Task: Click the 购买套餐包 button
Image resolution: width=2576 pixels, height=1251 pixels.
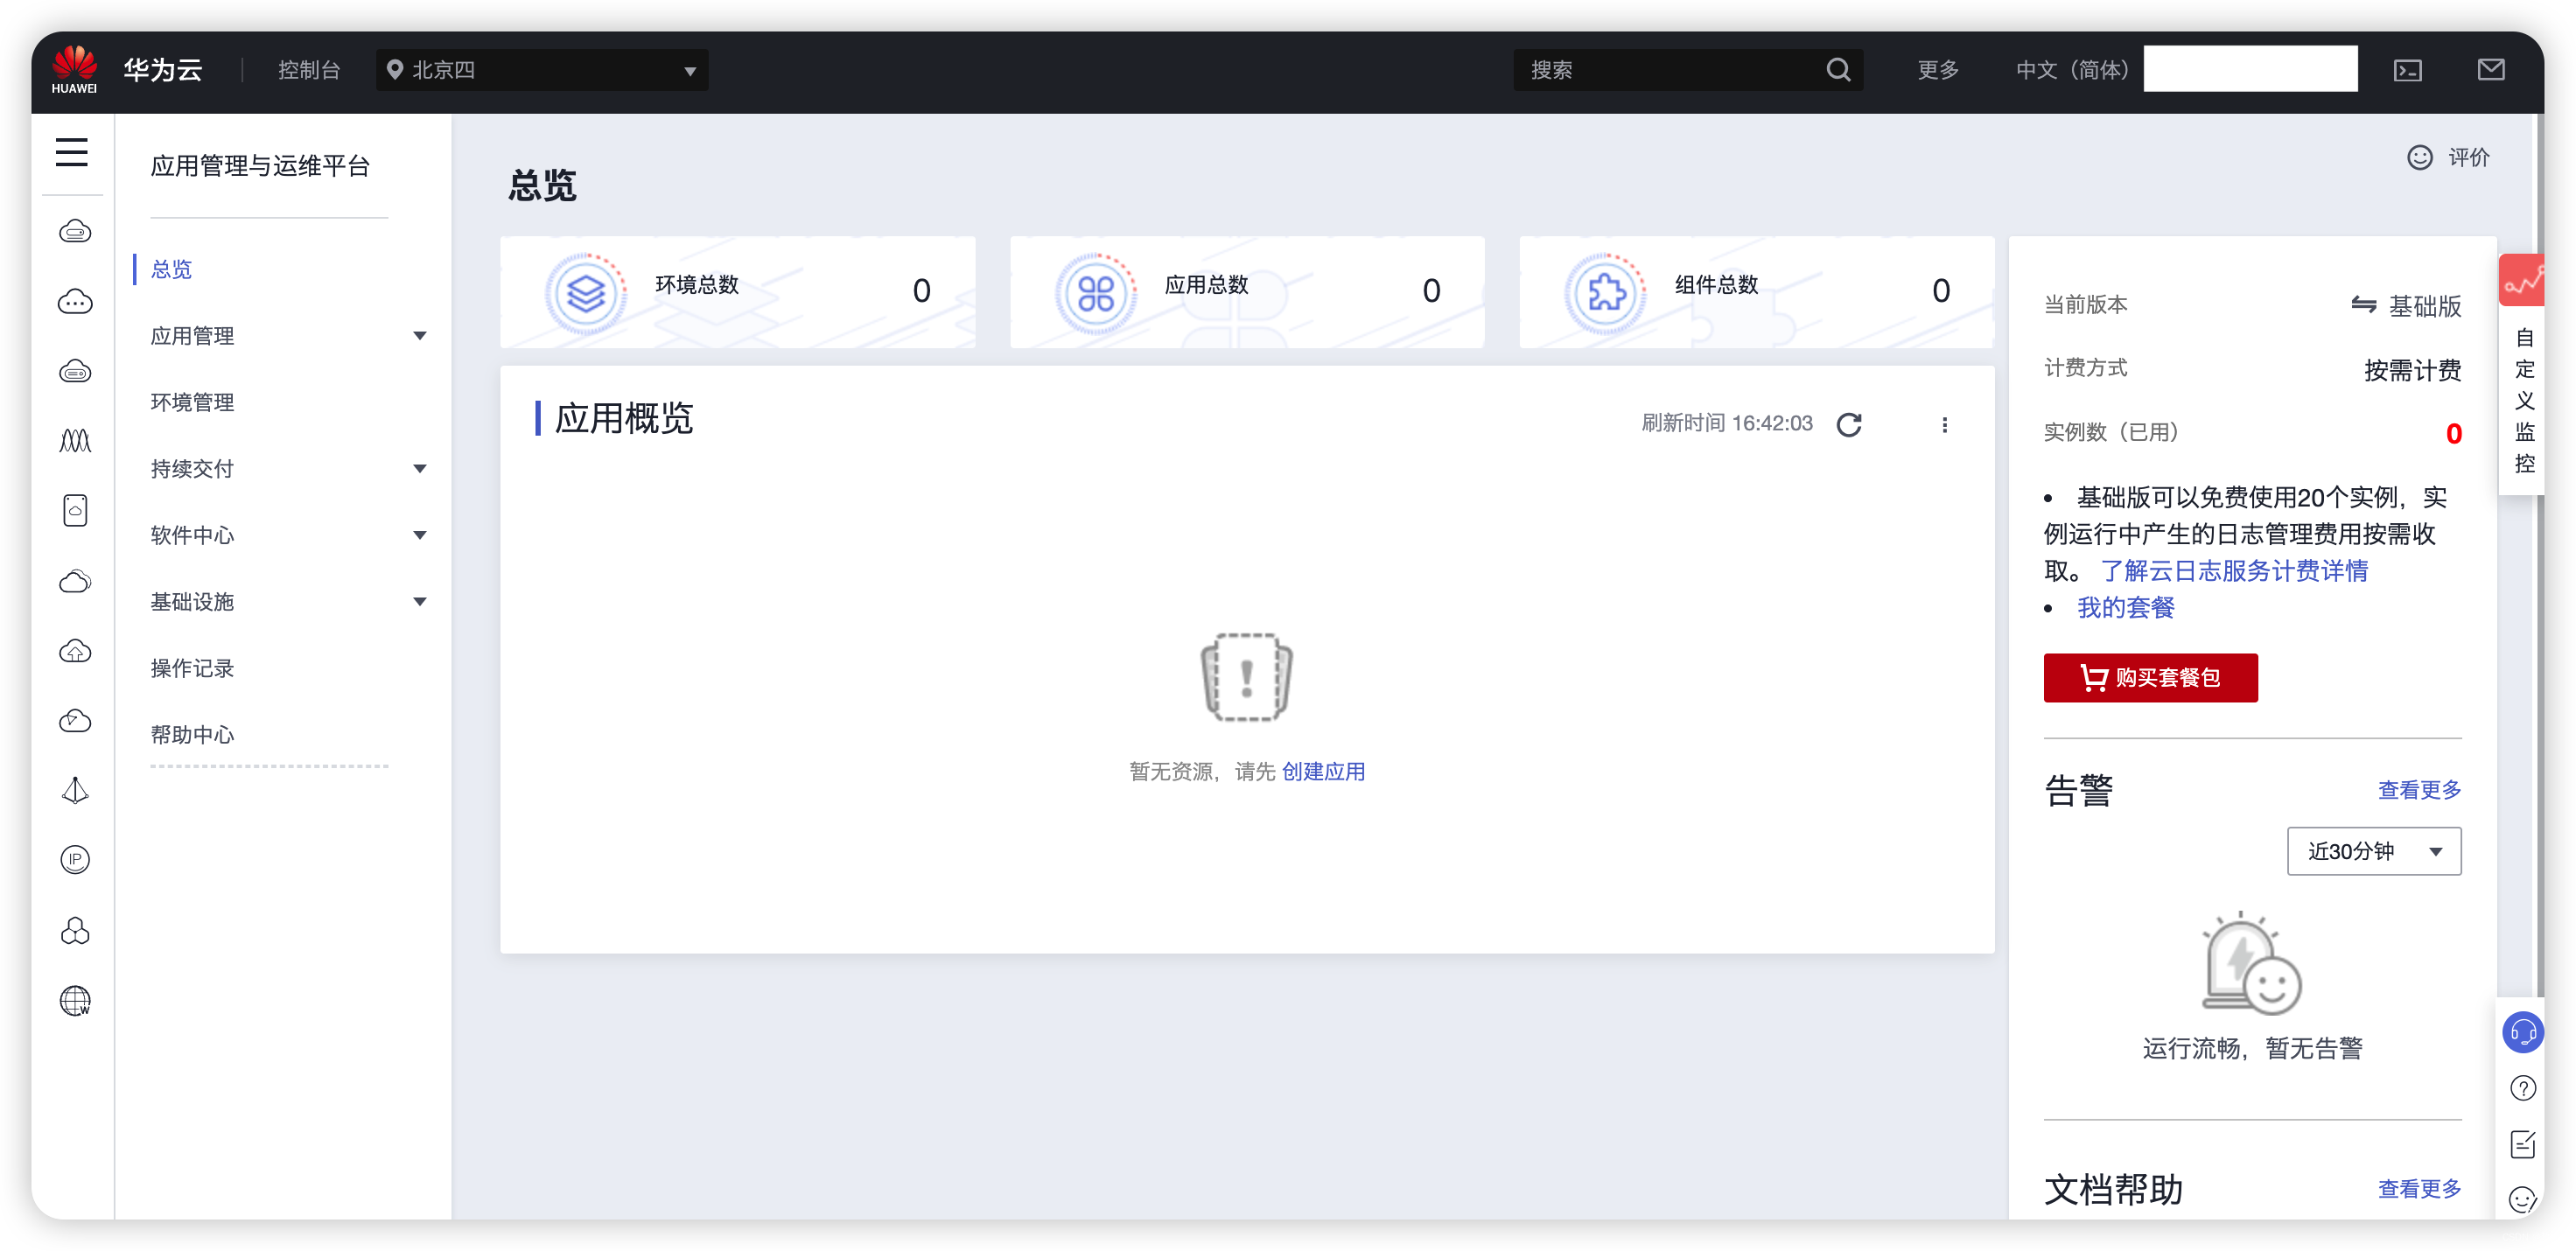Action: click(2150, 678)
